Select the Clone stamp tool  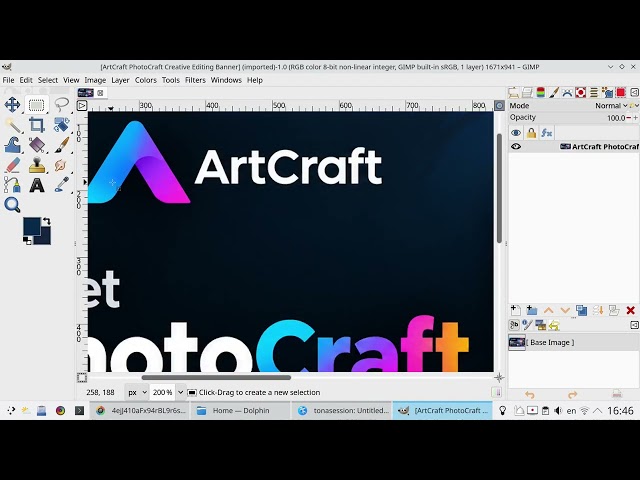point(36,165)
